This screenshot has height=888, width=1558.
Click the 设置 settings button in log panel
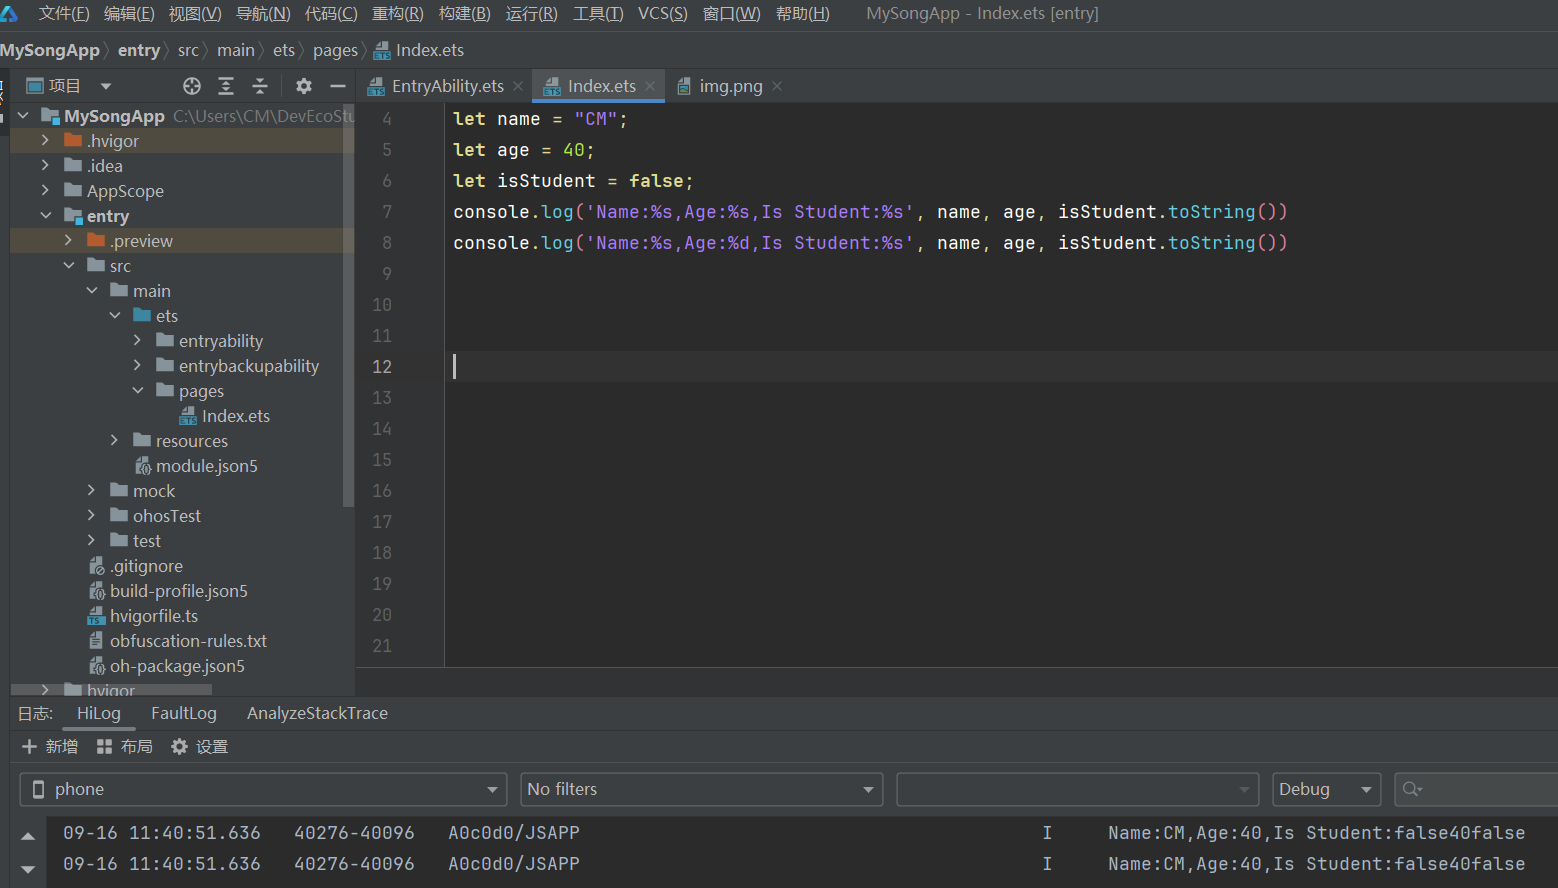[200, 747]
